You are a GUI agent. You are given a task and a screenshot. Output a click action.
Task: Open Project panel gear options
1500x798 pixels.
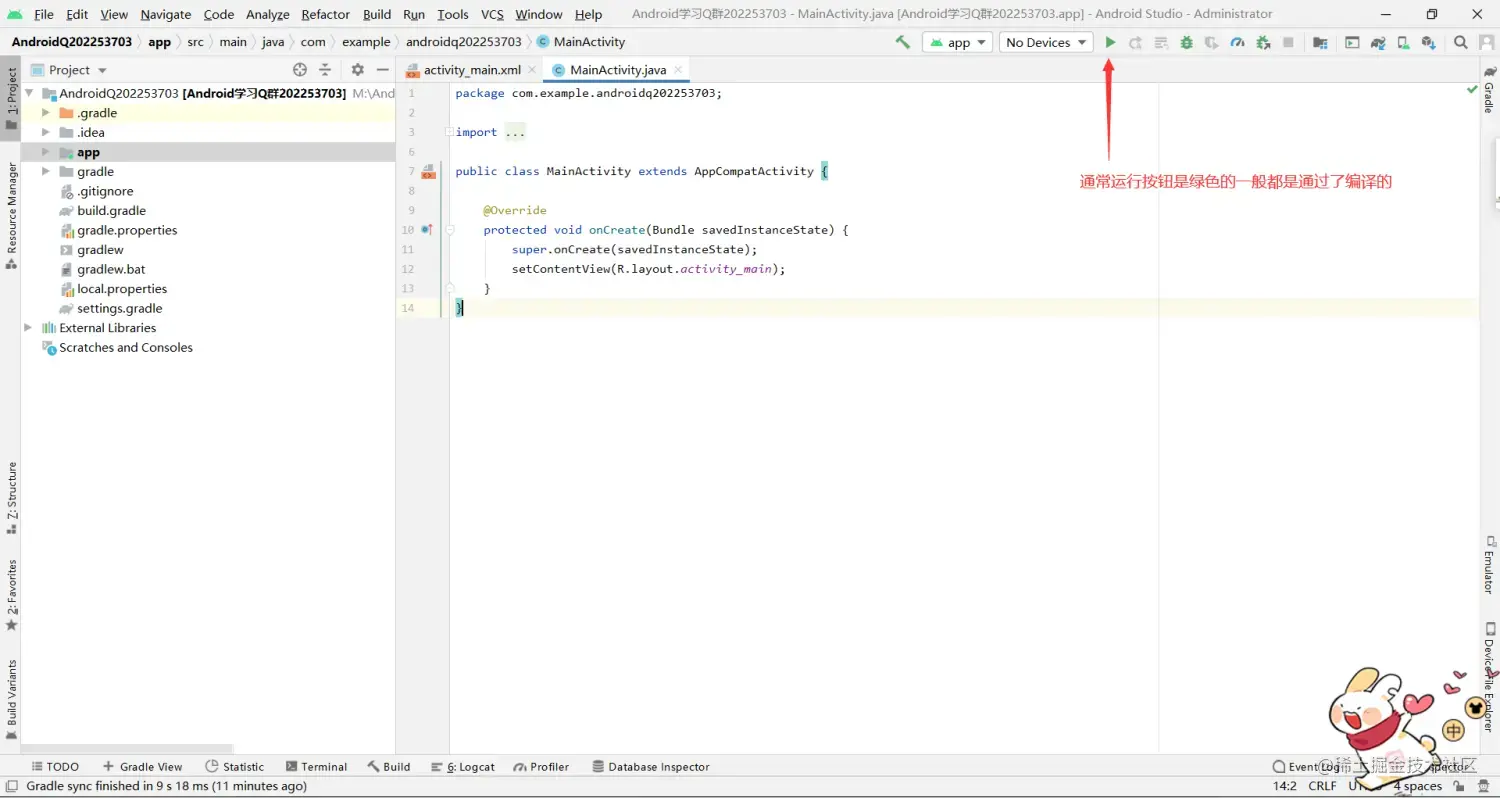tap(357, 70)
